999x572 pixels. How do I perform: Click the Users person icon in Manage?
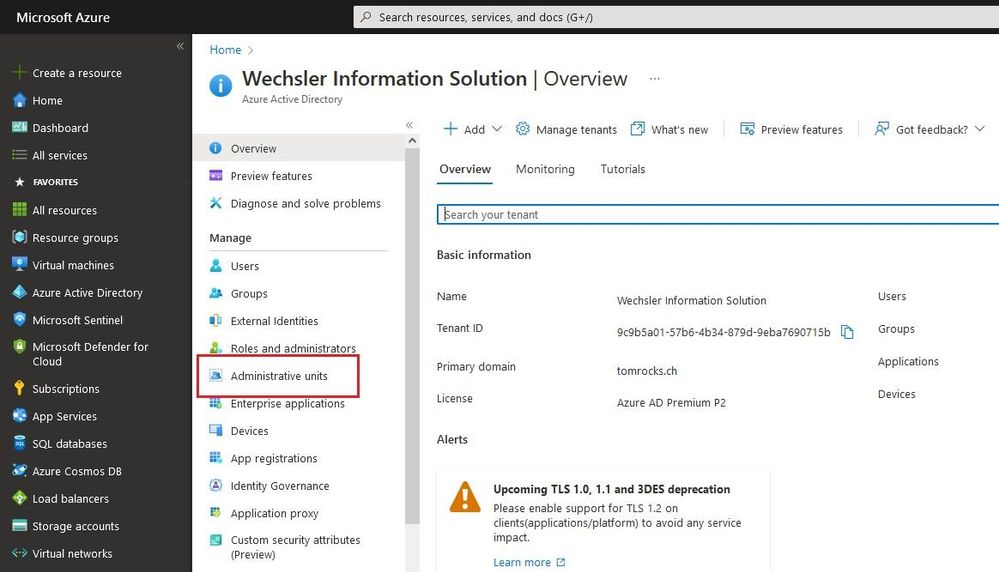coord(216,266)
